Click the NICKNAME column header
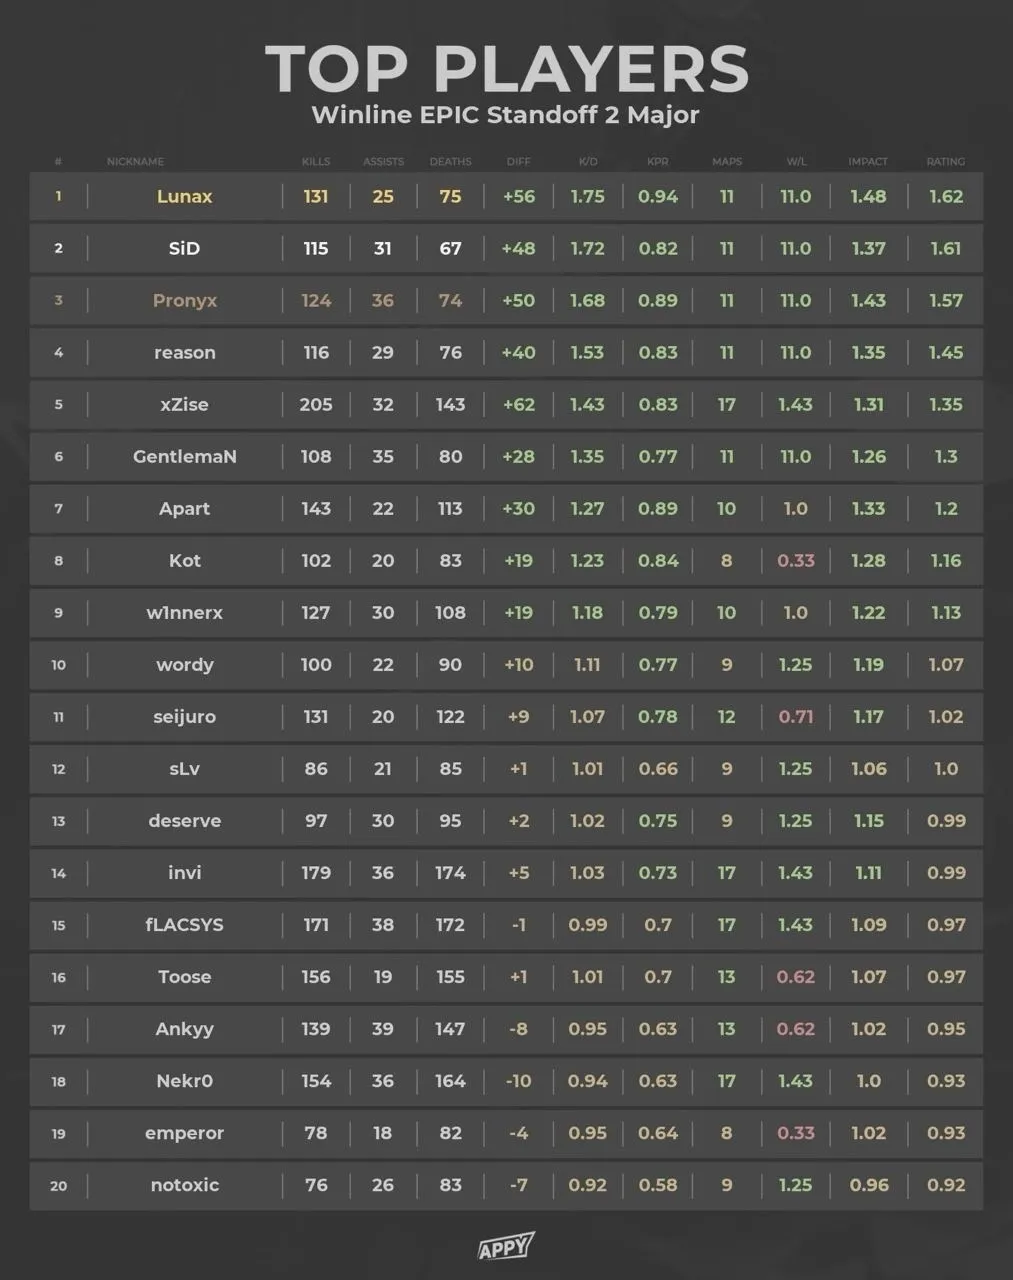The width and height of the screenshot is (1013, 1280). click(135, 162)
